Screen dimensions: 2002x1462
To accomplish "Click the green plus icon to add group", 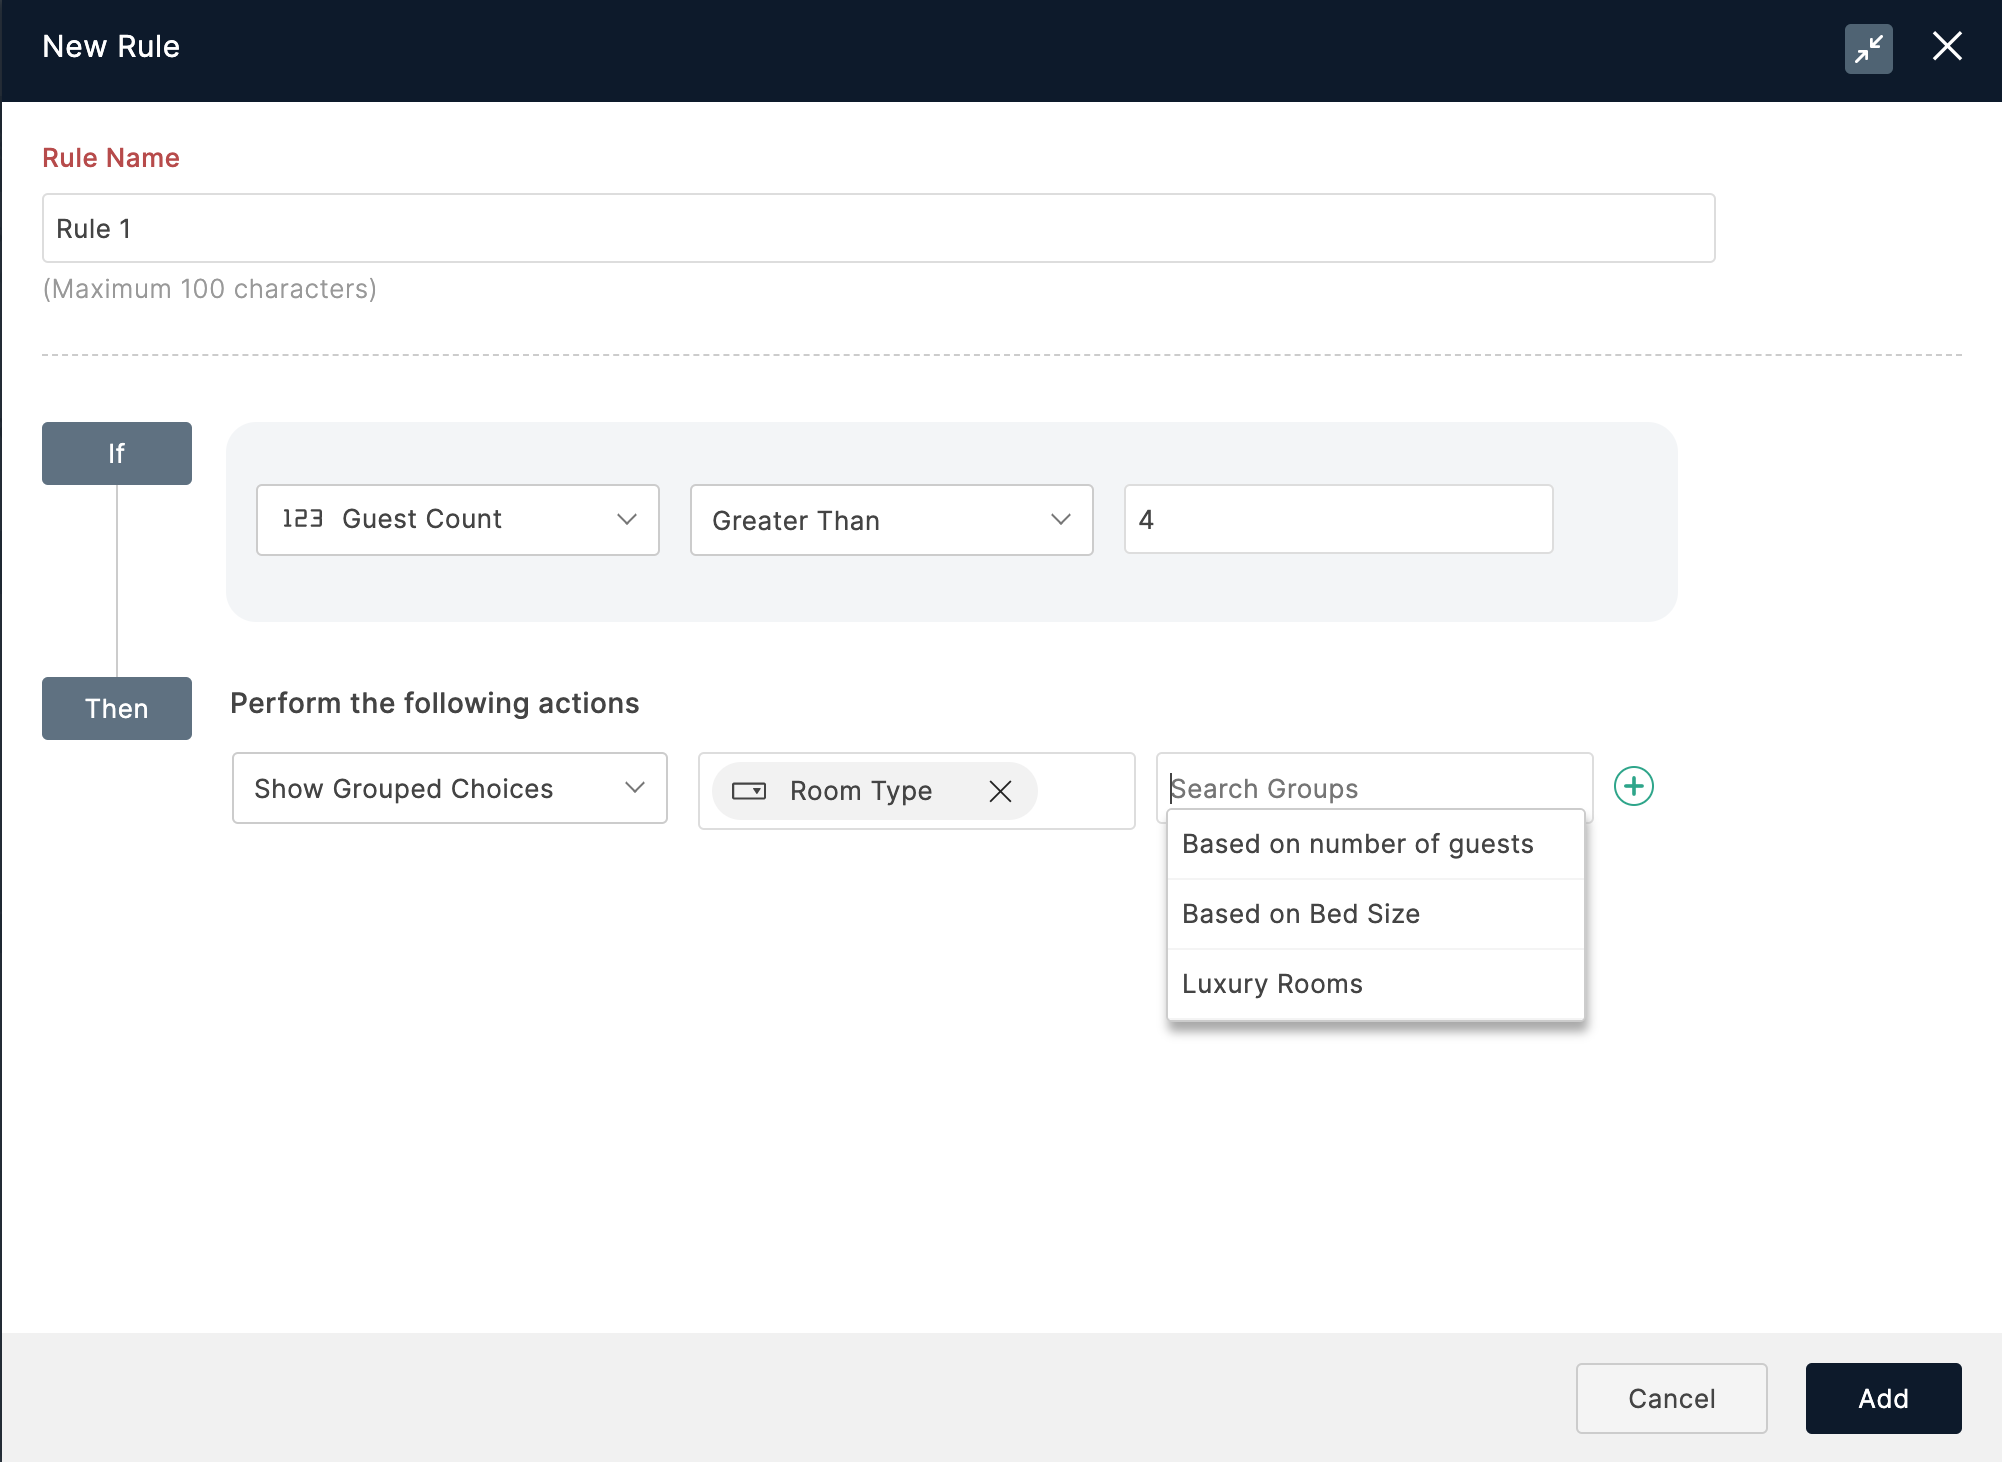I will (x=1634, y=786).
